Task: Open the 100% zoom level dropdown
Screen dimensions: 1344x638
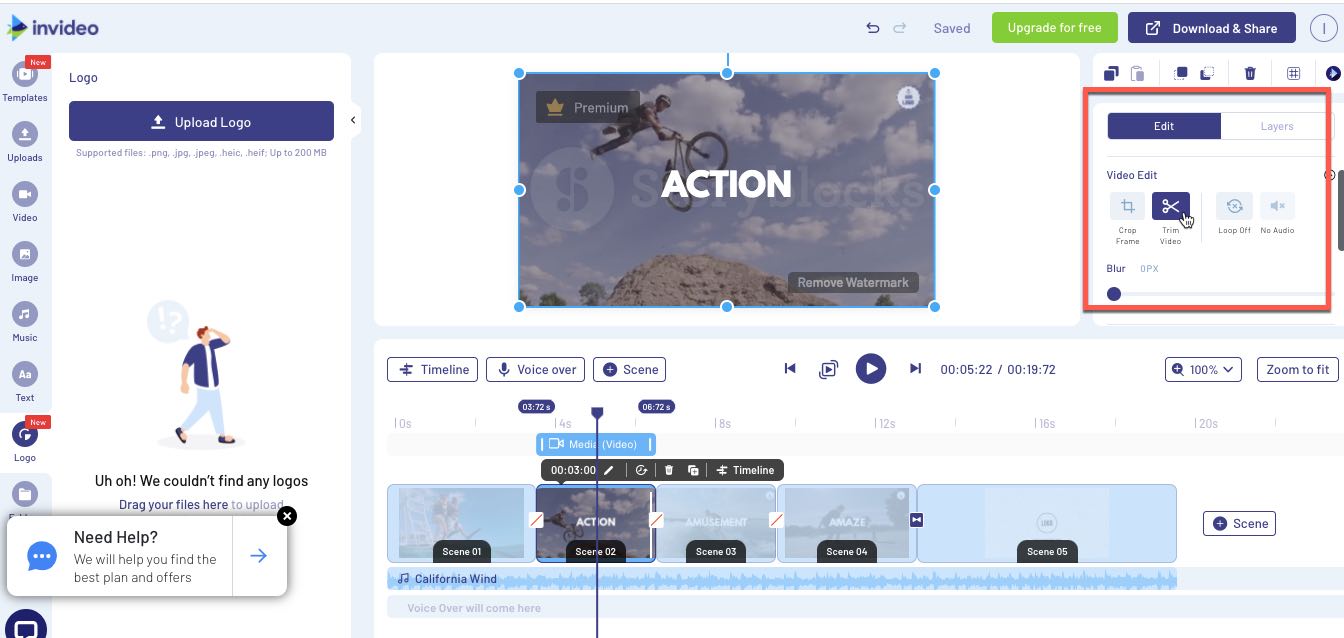Action: tap(1203, 370)
